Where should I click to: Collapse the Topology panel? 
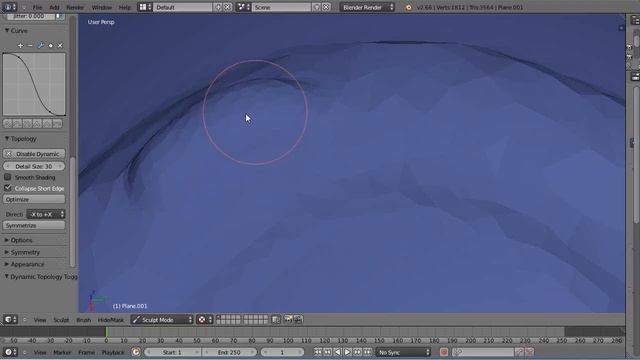tap(7, 139)
